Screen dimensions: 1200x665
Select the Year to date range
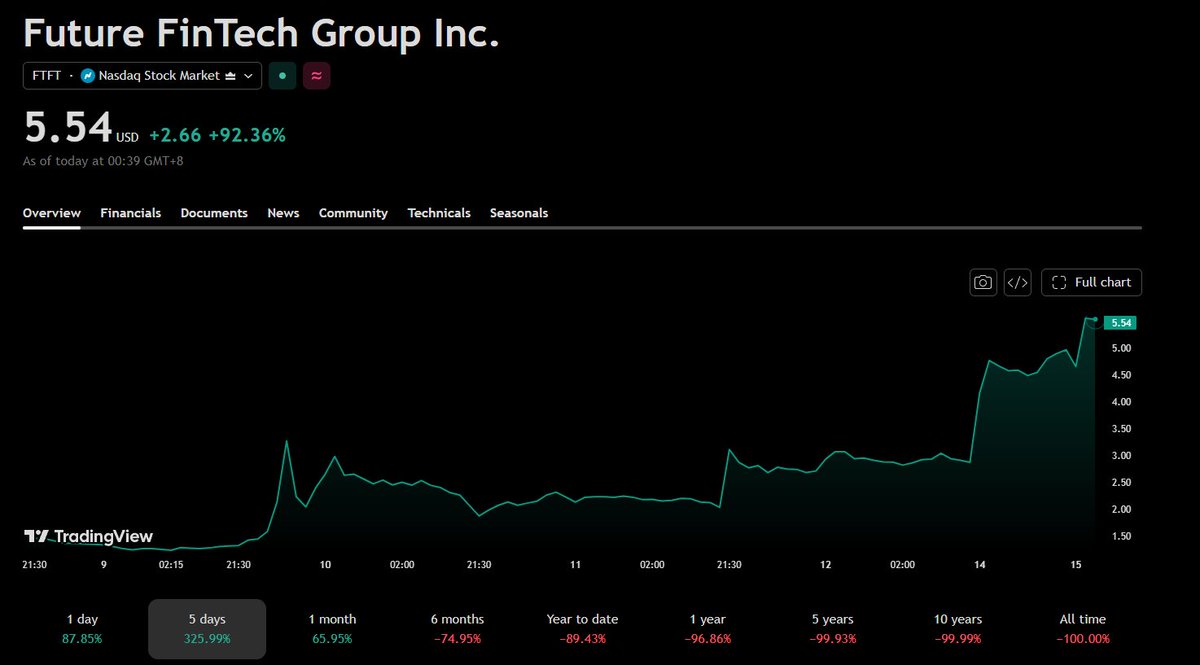[x=582, y=629]
